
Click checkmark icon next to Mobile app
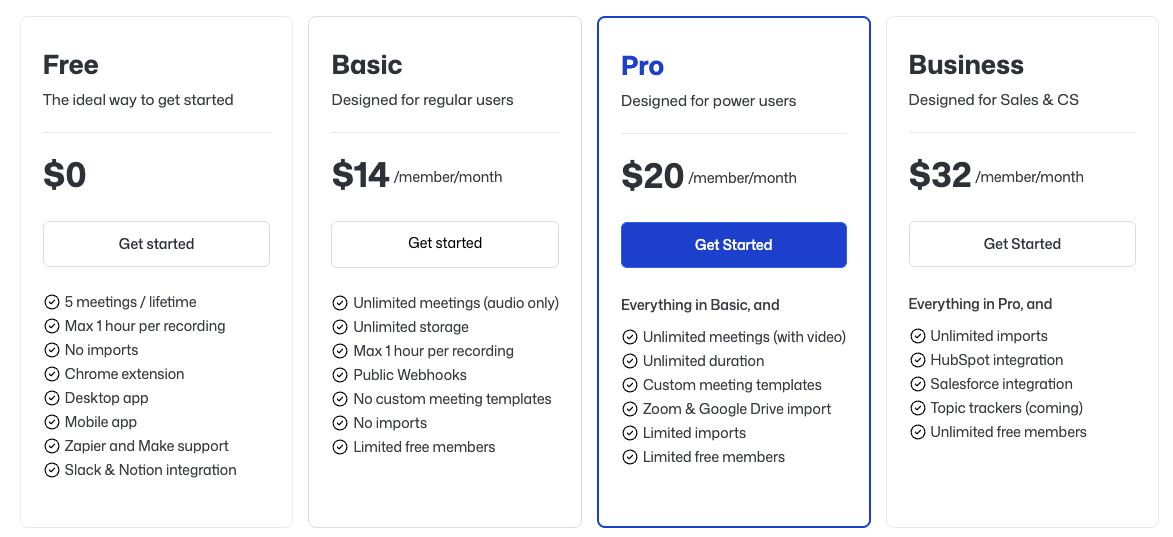coord(52,422)
